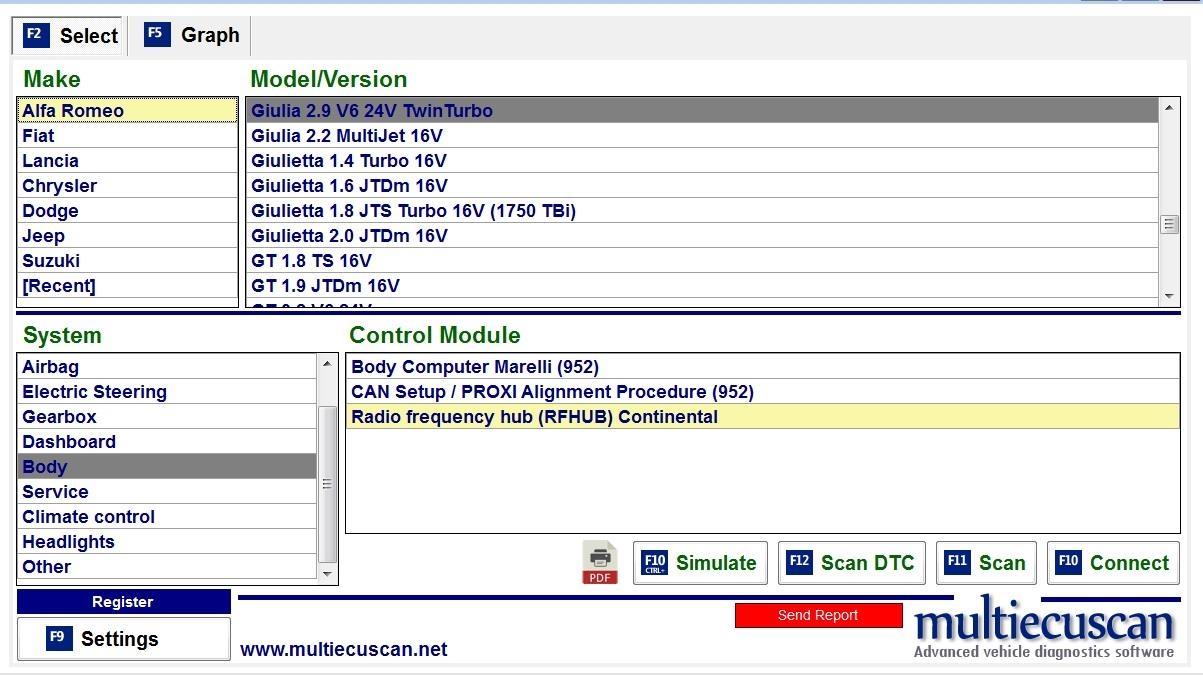Choose Lancia make
Screen dimensions: 1203x675
(127, 161)
